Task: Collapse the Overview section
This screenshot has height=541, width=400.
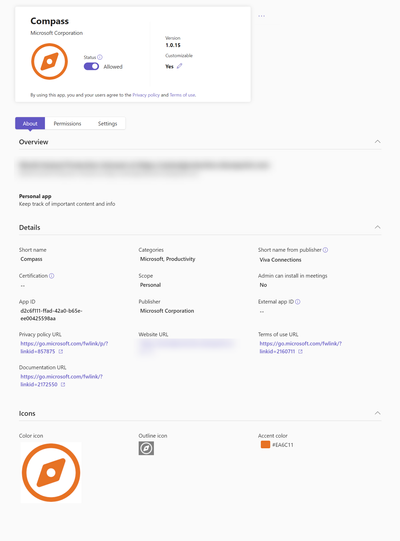Action: [x=378, y=141]
